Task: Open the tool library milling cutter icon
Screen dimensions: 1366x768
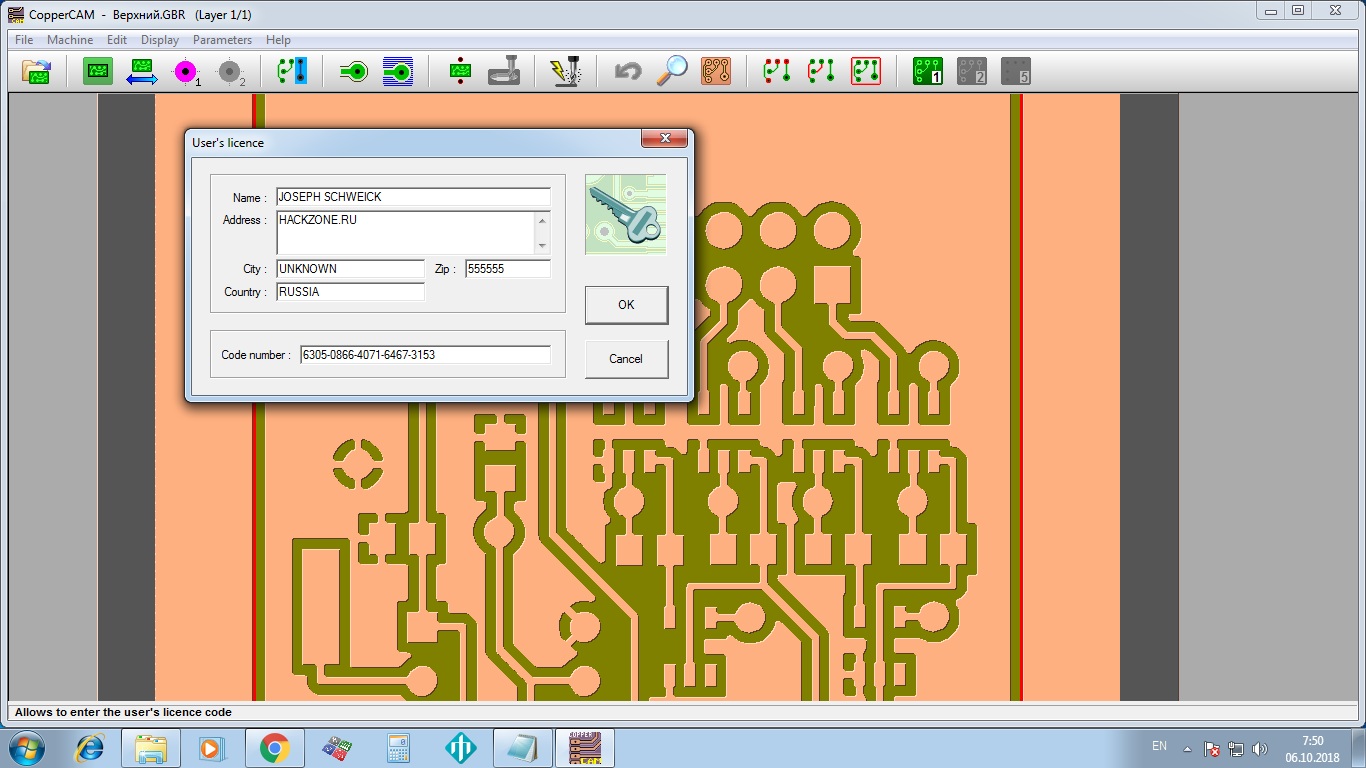Action: click(504, 72)
